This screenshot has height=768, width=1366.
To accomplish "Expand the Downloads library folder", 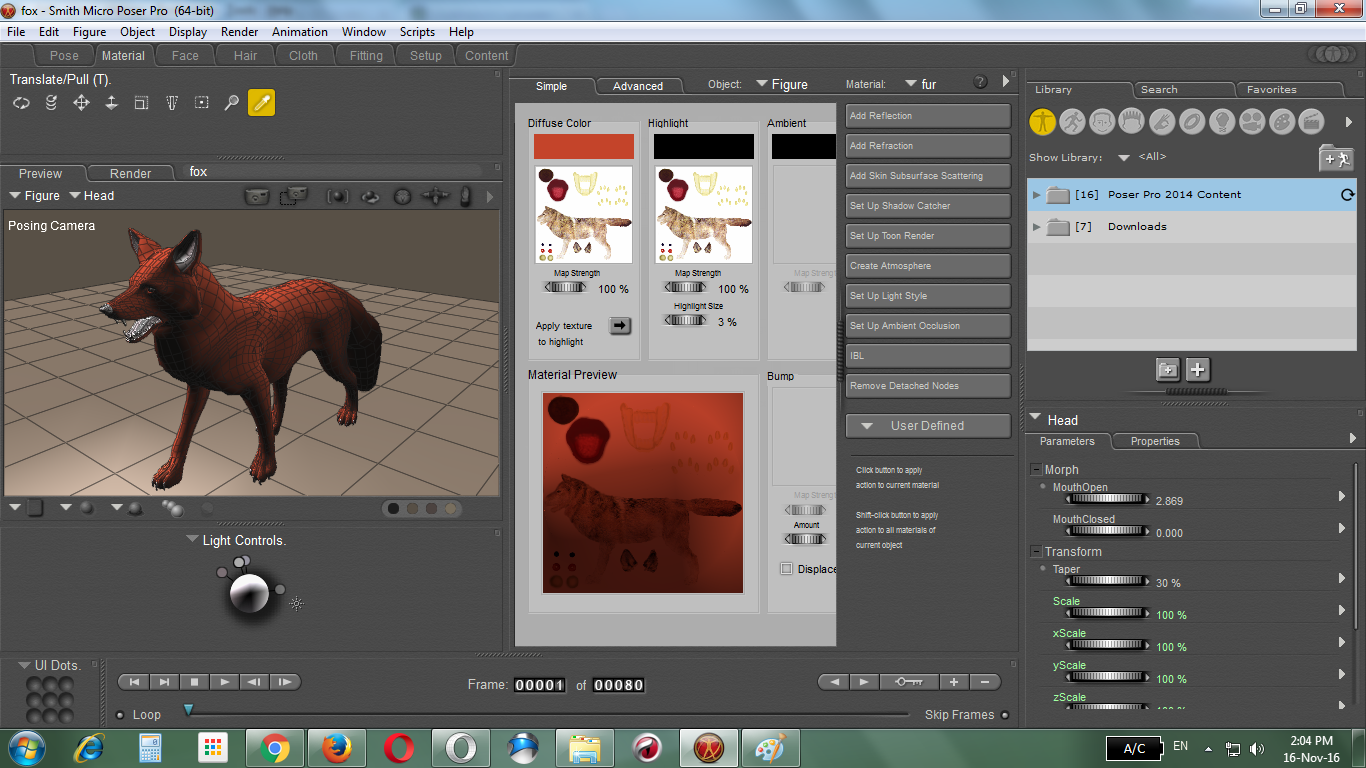I will click(1037, 227).
